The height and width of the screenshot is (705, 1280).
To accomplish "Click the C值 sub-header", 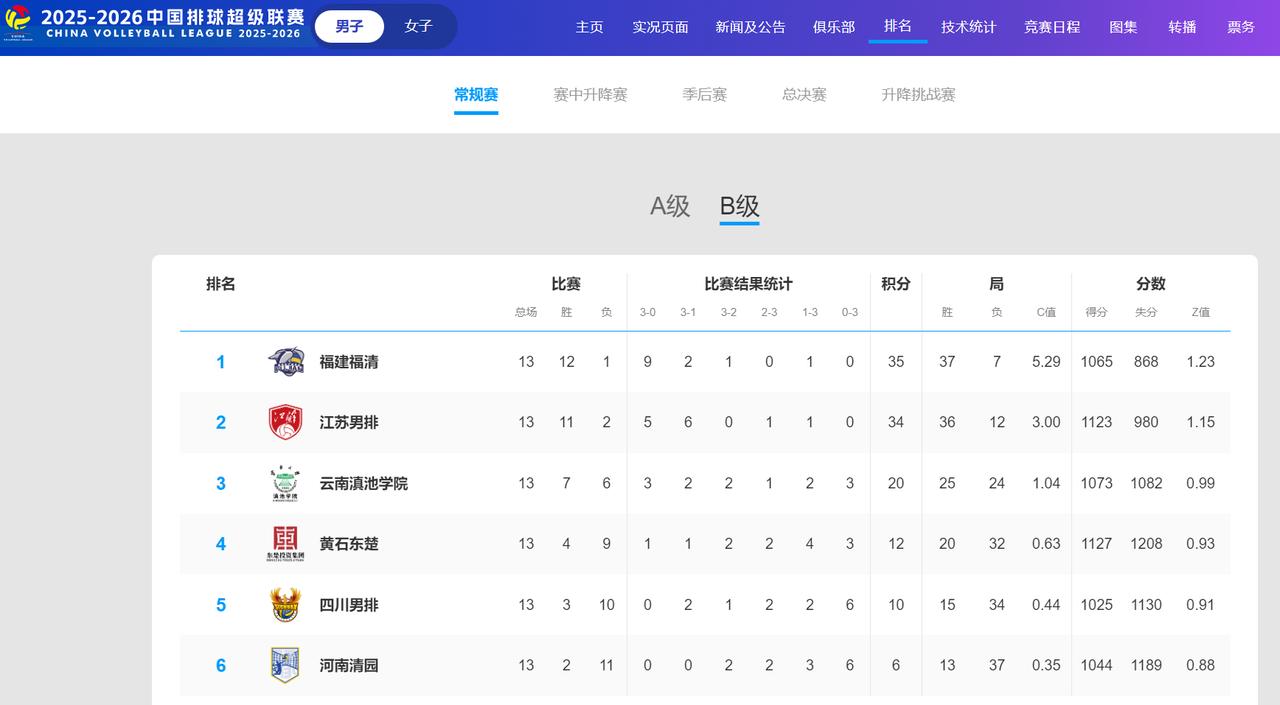I will pos(1046,312).
